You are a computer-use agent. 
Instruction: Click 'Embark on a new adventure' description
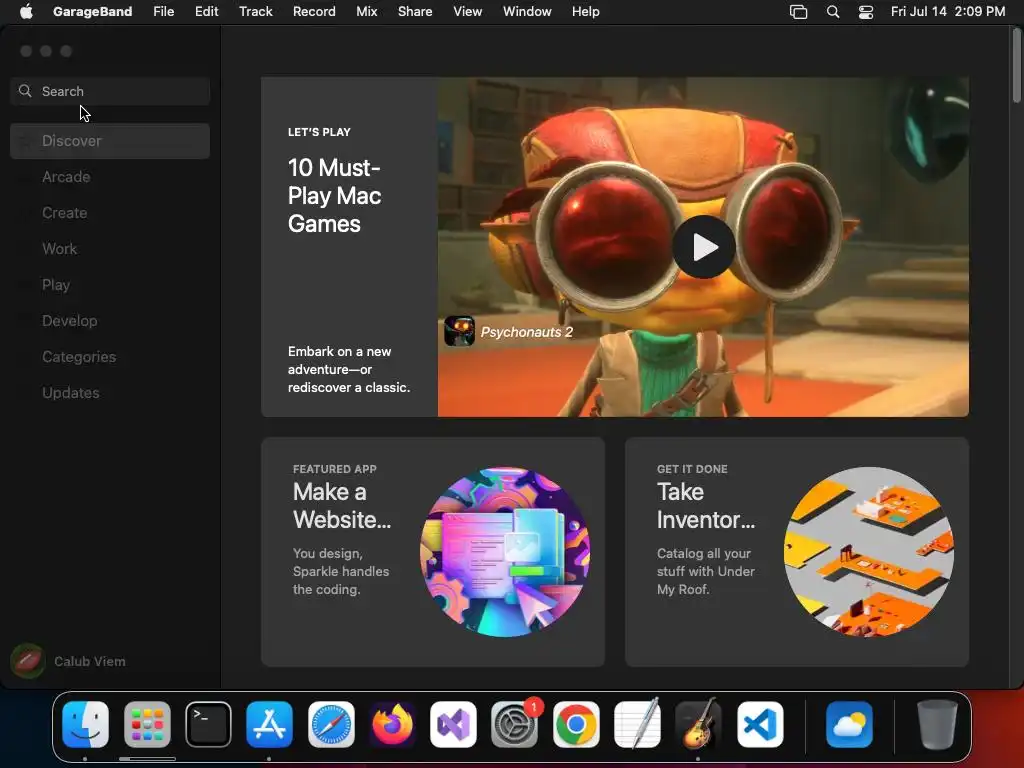coord(349,369)
